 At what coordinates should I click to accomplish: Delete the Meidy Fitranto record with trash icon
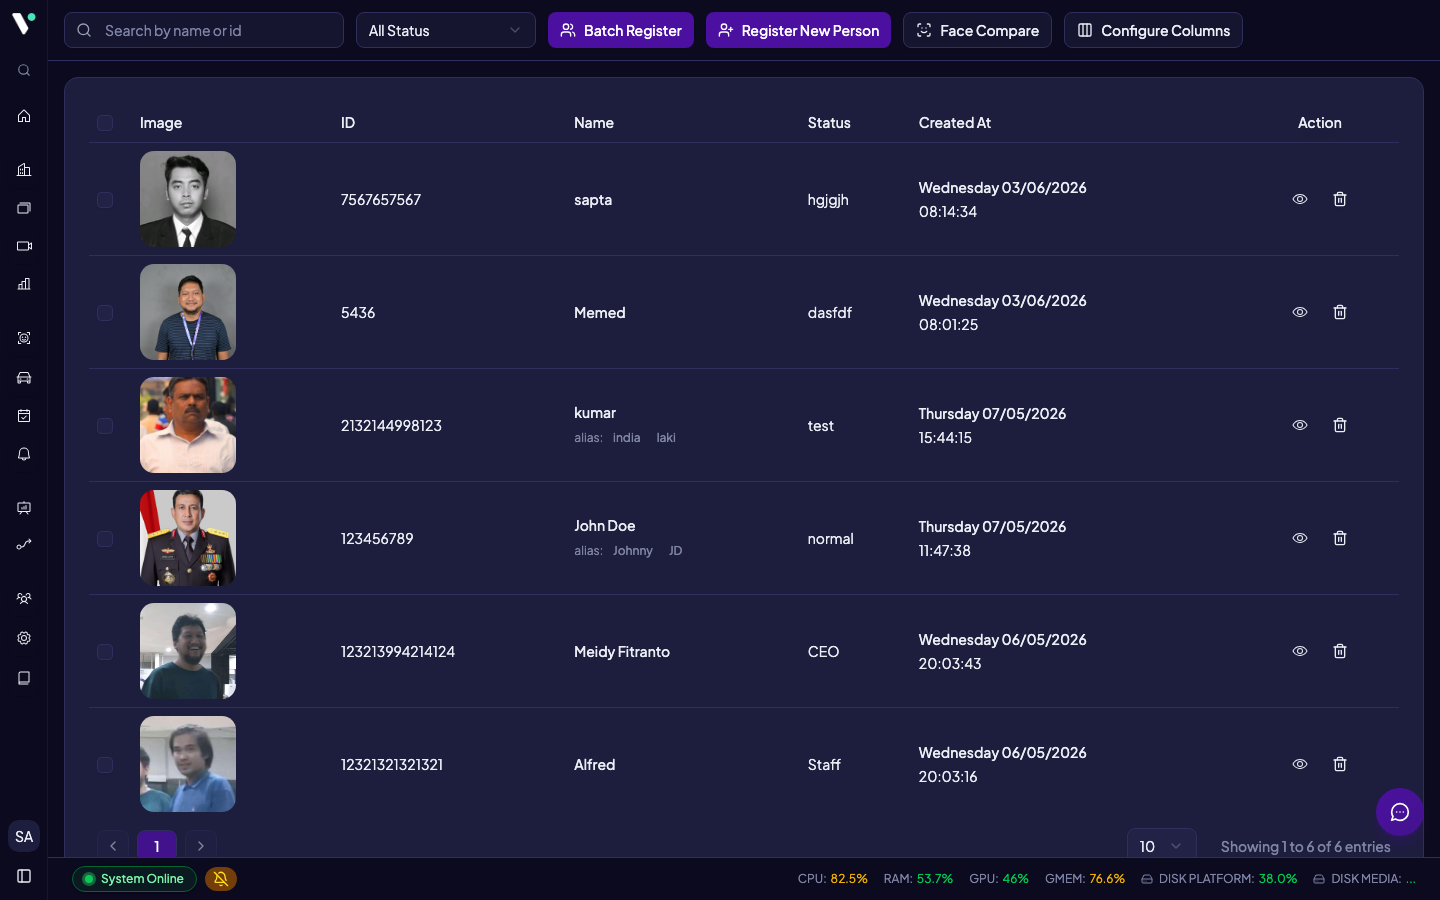1340,651
